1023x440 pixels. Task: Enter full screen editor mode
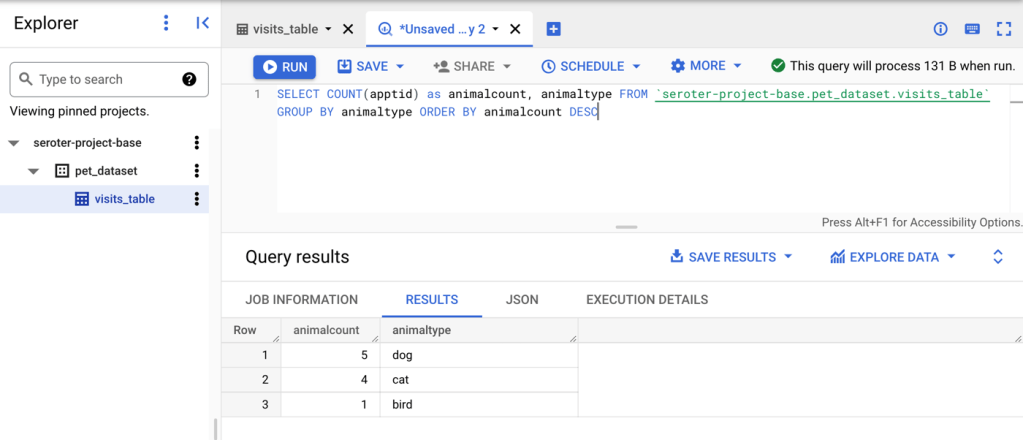tap(1003, 29)
